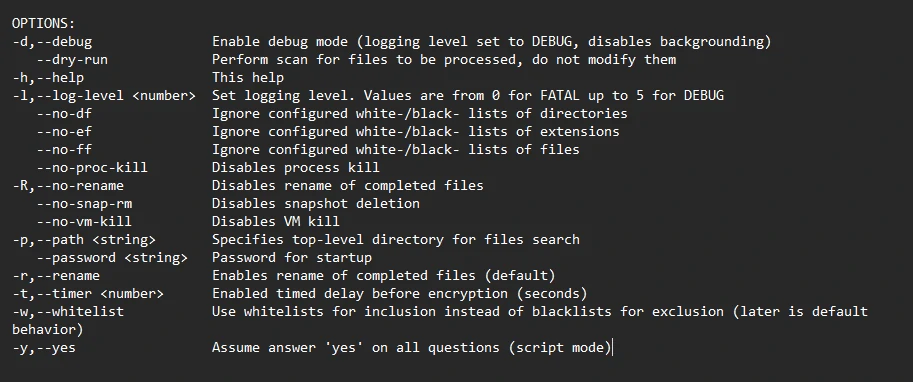Place cursor after '(script mode)' text
Image resolution: width=913 pixels, height=382 pixels.
click(613, 348)
